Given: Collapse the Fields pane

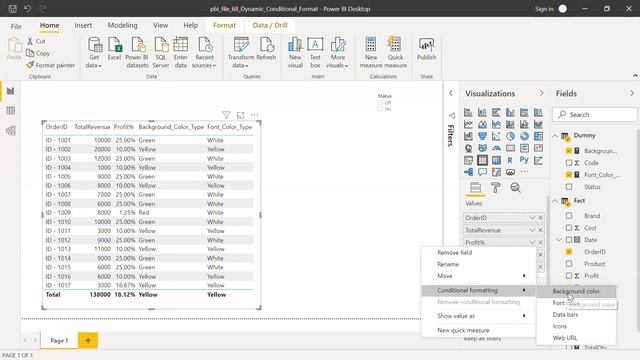Looking at the screenshot, I should 632,93.
